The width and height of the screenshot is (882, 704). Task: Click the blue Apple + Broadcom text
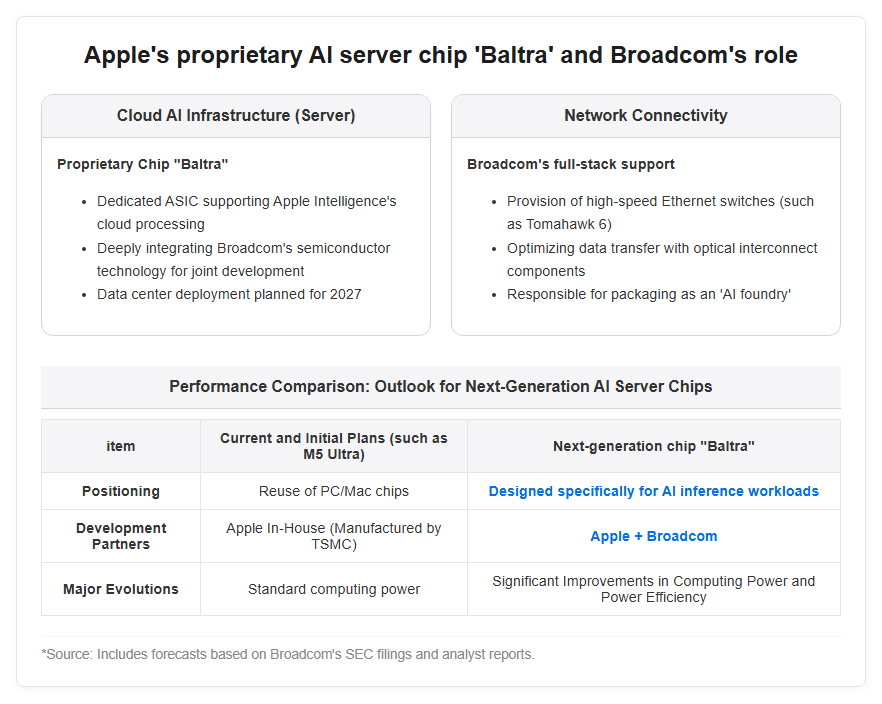[654, 536]
